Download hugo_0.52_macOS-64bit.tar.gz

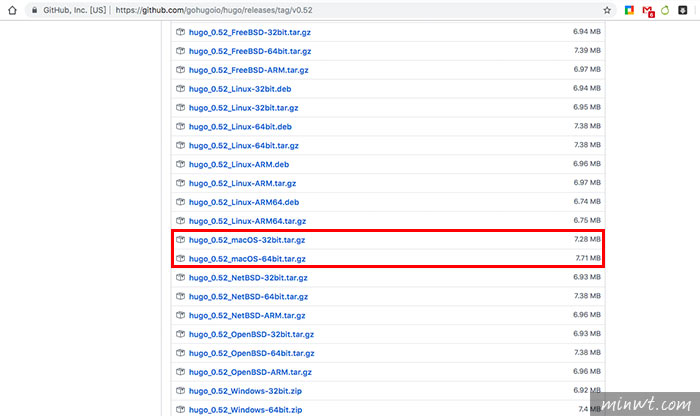tap(247, 259)
